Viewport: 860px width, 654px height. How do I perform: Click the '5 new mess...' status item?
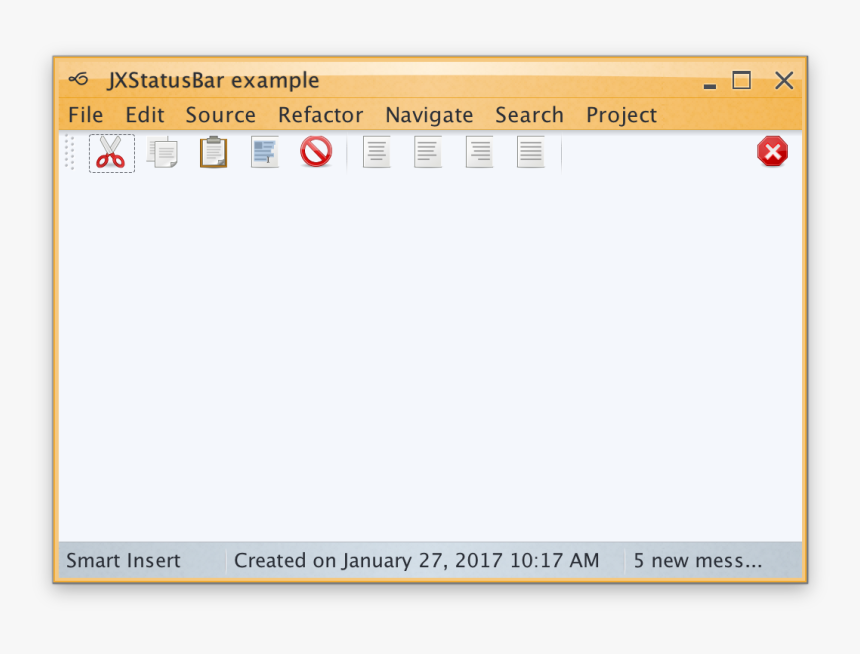[698, 561]
